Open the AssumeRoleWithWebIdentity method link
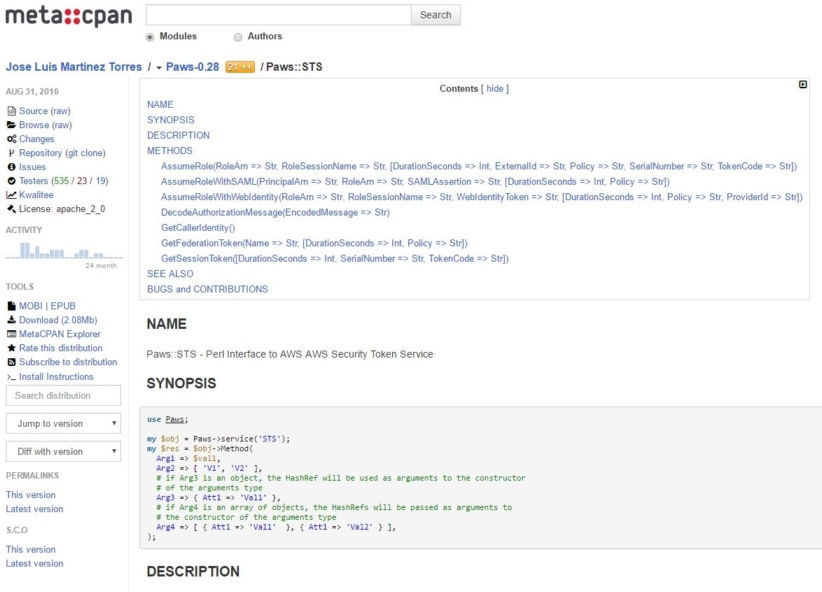Viewport: 822px width, 592px height. click(x=482, y=197)
